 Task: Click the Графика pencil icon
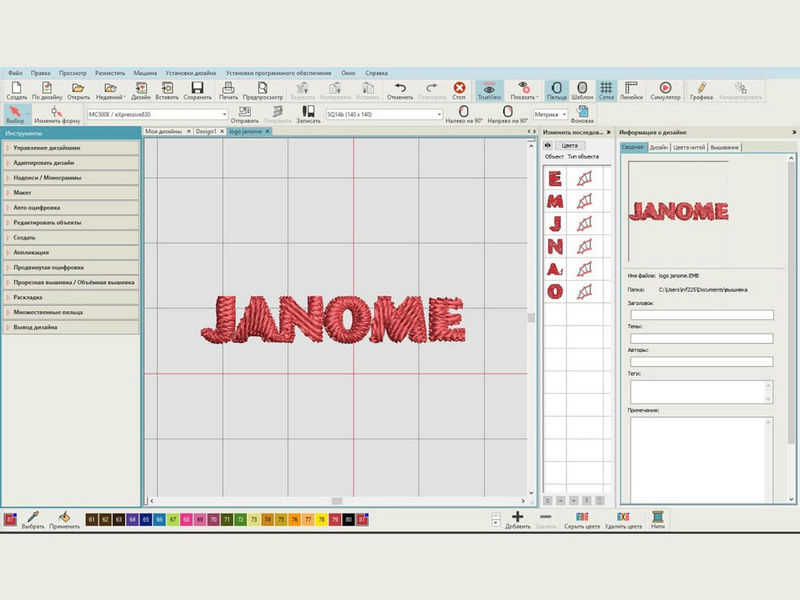(702, 90)
